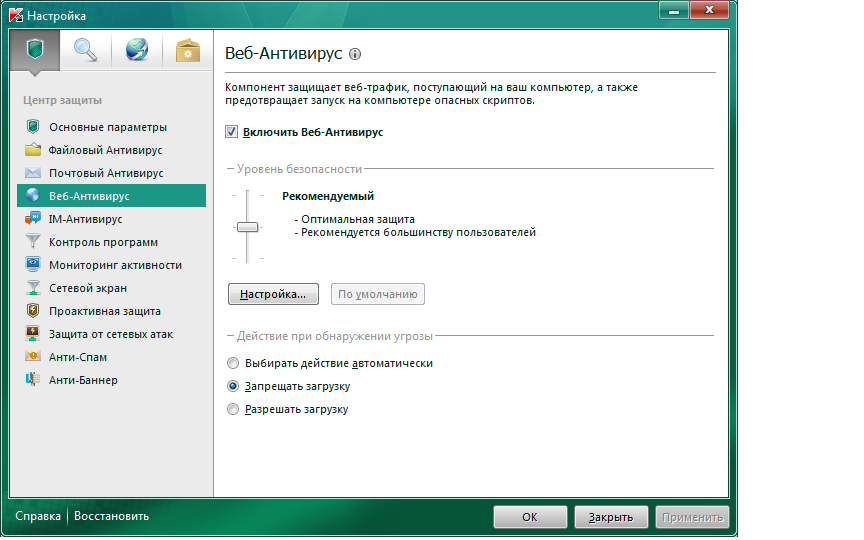Click the Kaspersky logo in the title bar
Screen dimensions: 864x540
[x=16, y=15]
